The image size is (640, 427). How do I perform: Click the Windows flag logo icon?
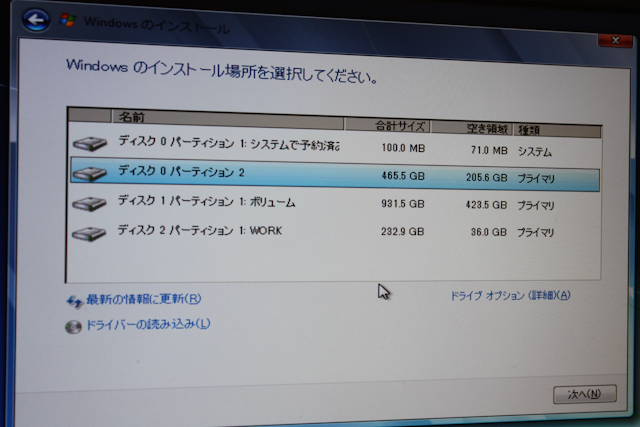(67, 20)
